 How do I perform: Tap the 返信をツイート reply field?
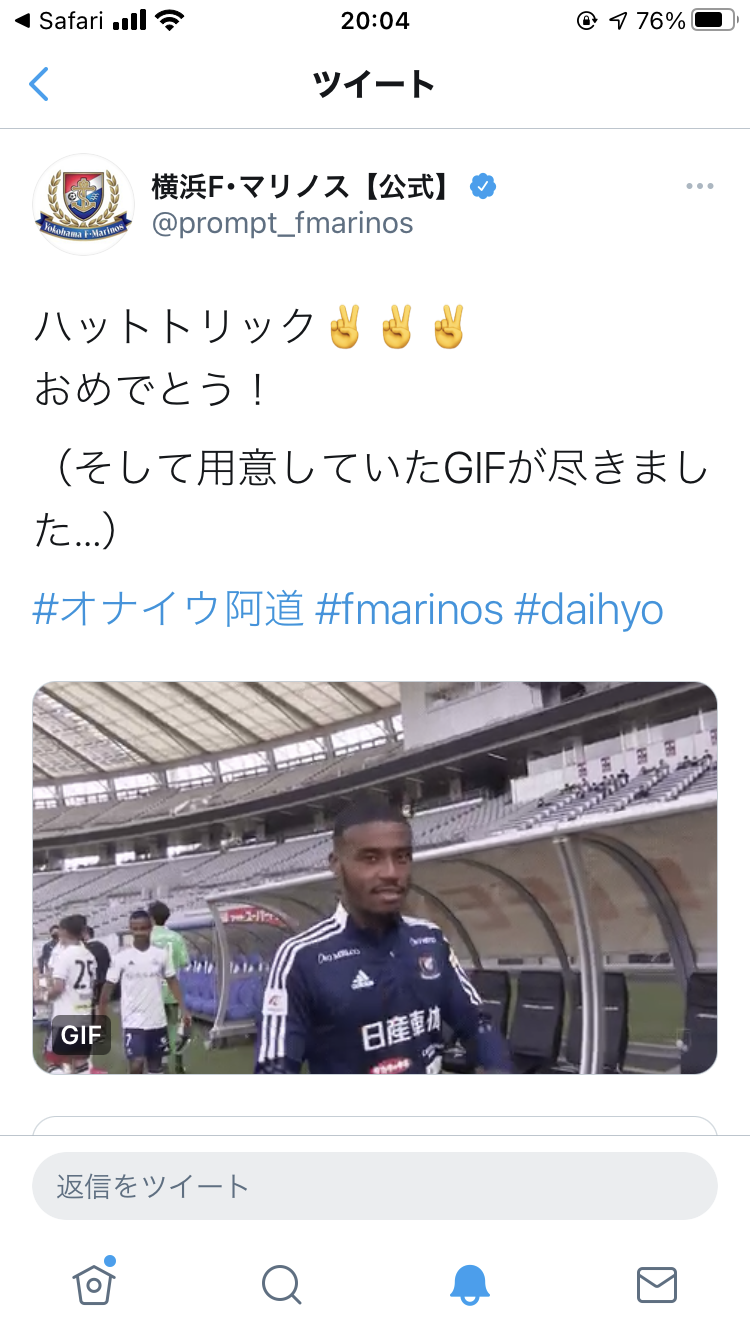pos(375,1186)
